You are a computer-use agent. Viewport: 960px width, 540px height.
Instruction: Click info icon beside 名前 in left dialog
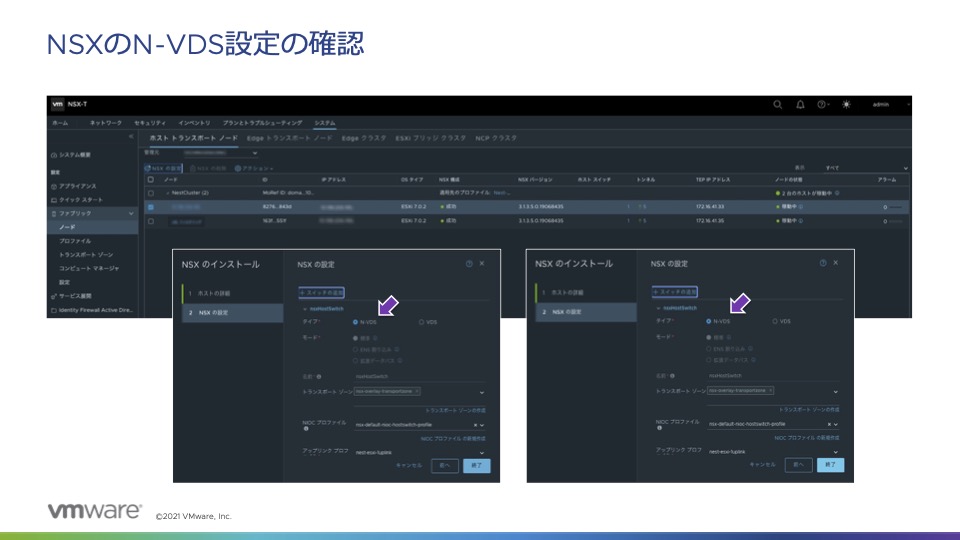pyautogui.click(x=319, y=377)
